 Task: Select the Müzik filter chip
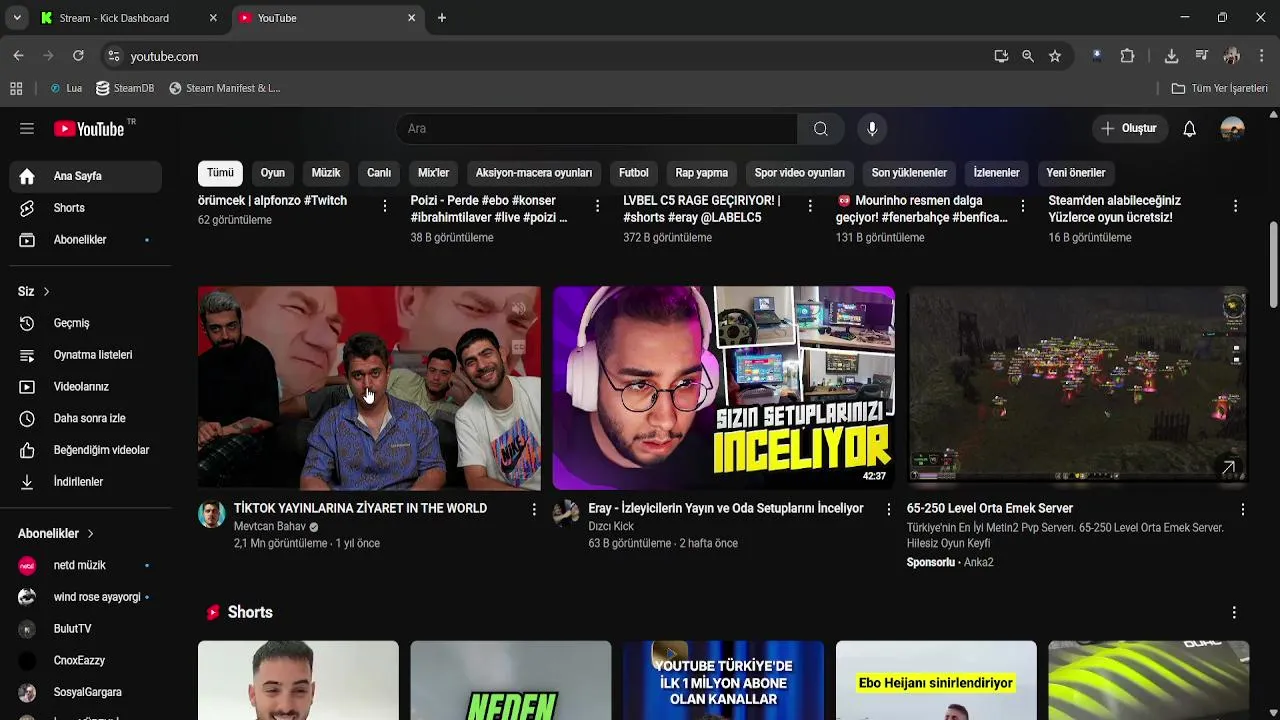pyautogui.click(x=326, y=173)
